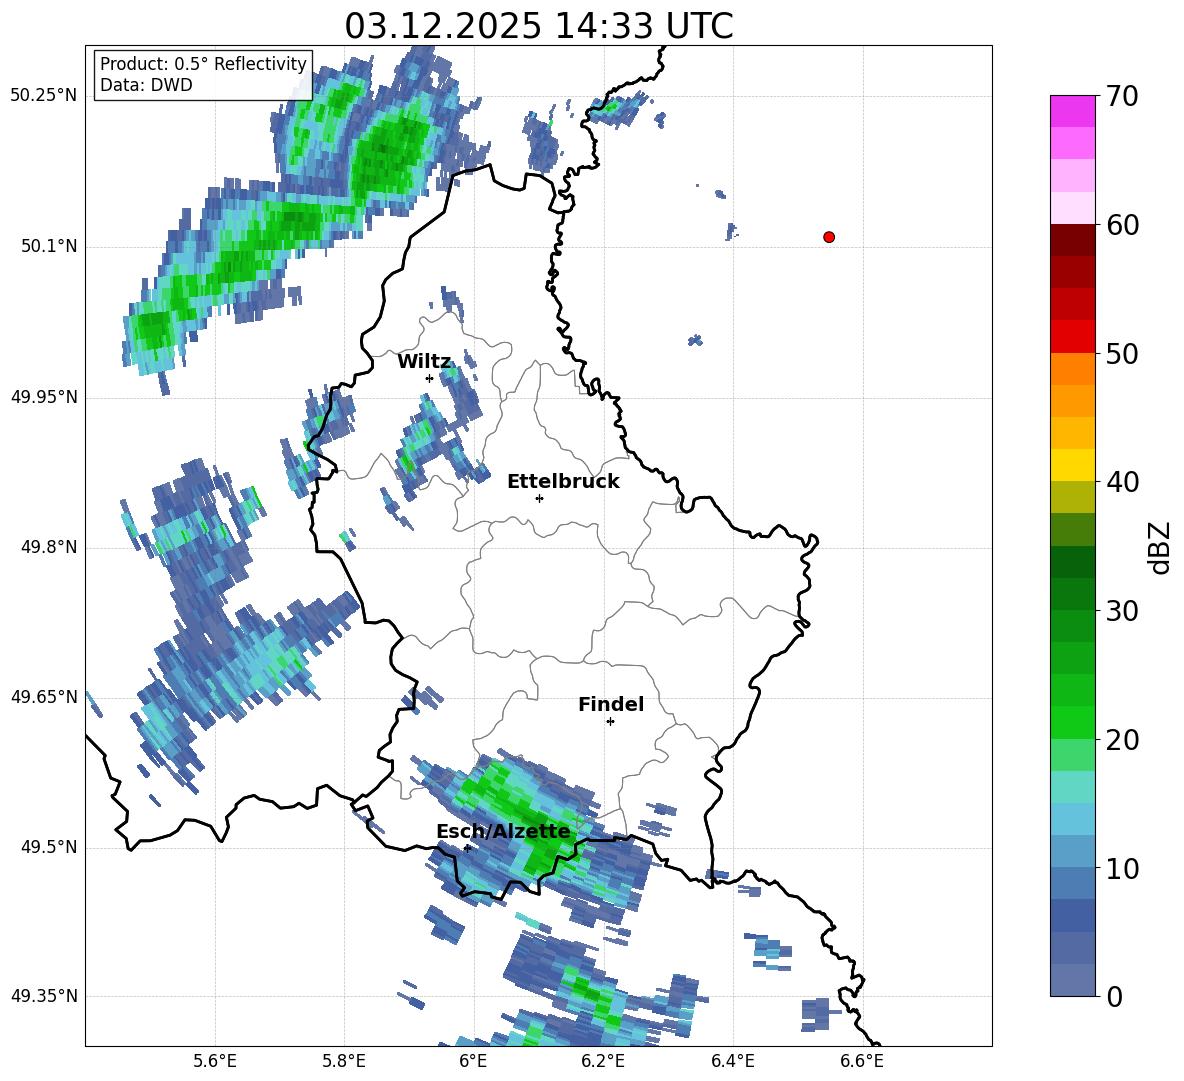The image size is (1184, 1081).
Task: Click the 6.2°E longitude label
Action: (x=603, y=1061)
